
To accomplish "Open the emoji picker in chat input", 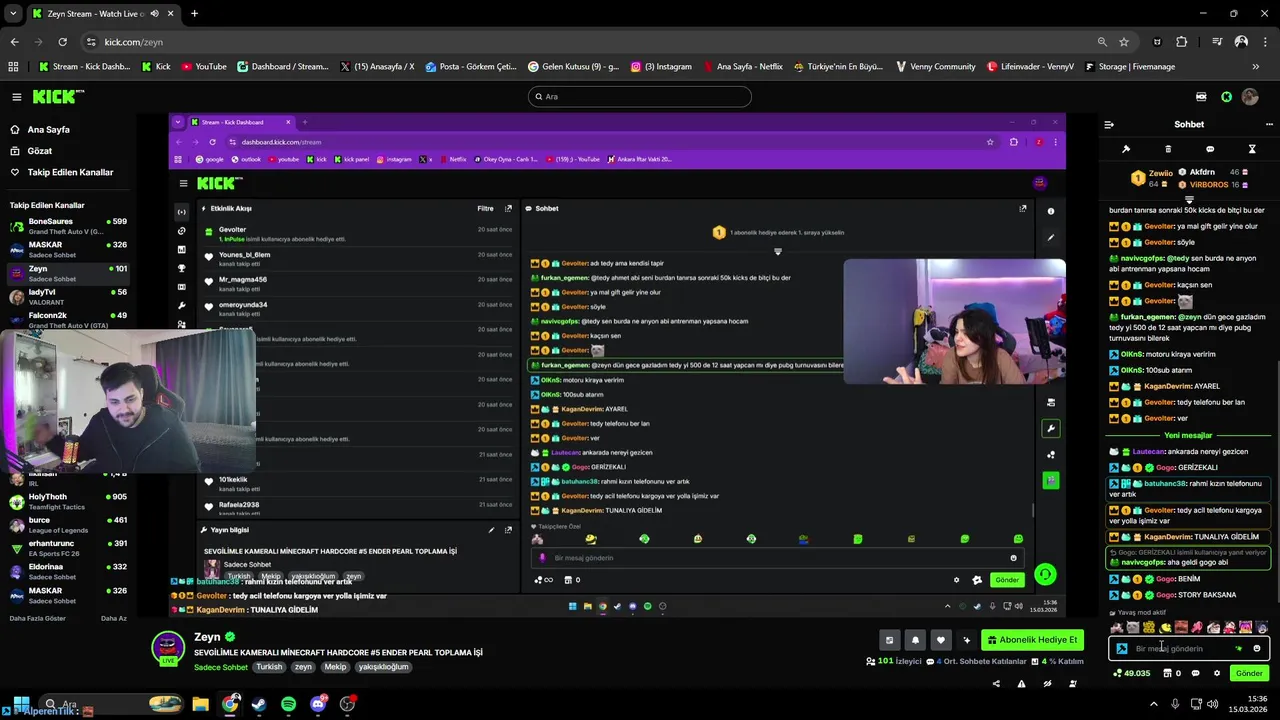I will click(x=1257, y=649).
